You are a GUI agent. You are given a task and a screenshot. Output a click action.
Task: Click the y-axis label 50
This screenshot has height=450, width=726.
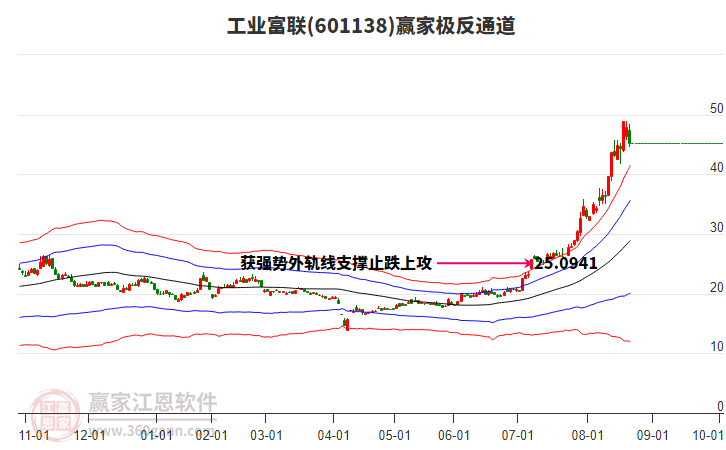tap(716, 108)
